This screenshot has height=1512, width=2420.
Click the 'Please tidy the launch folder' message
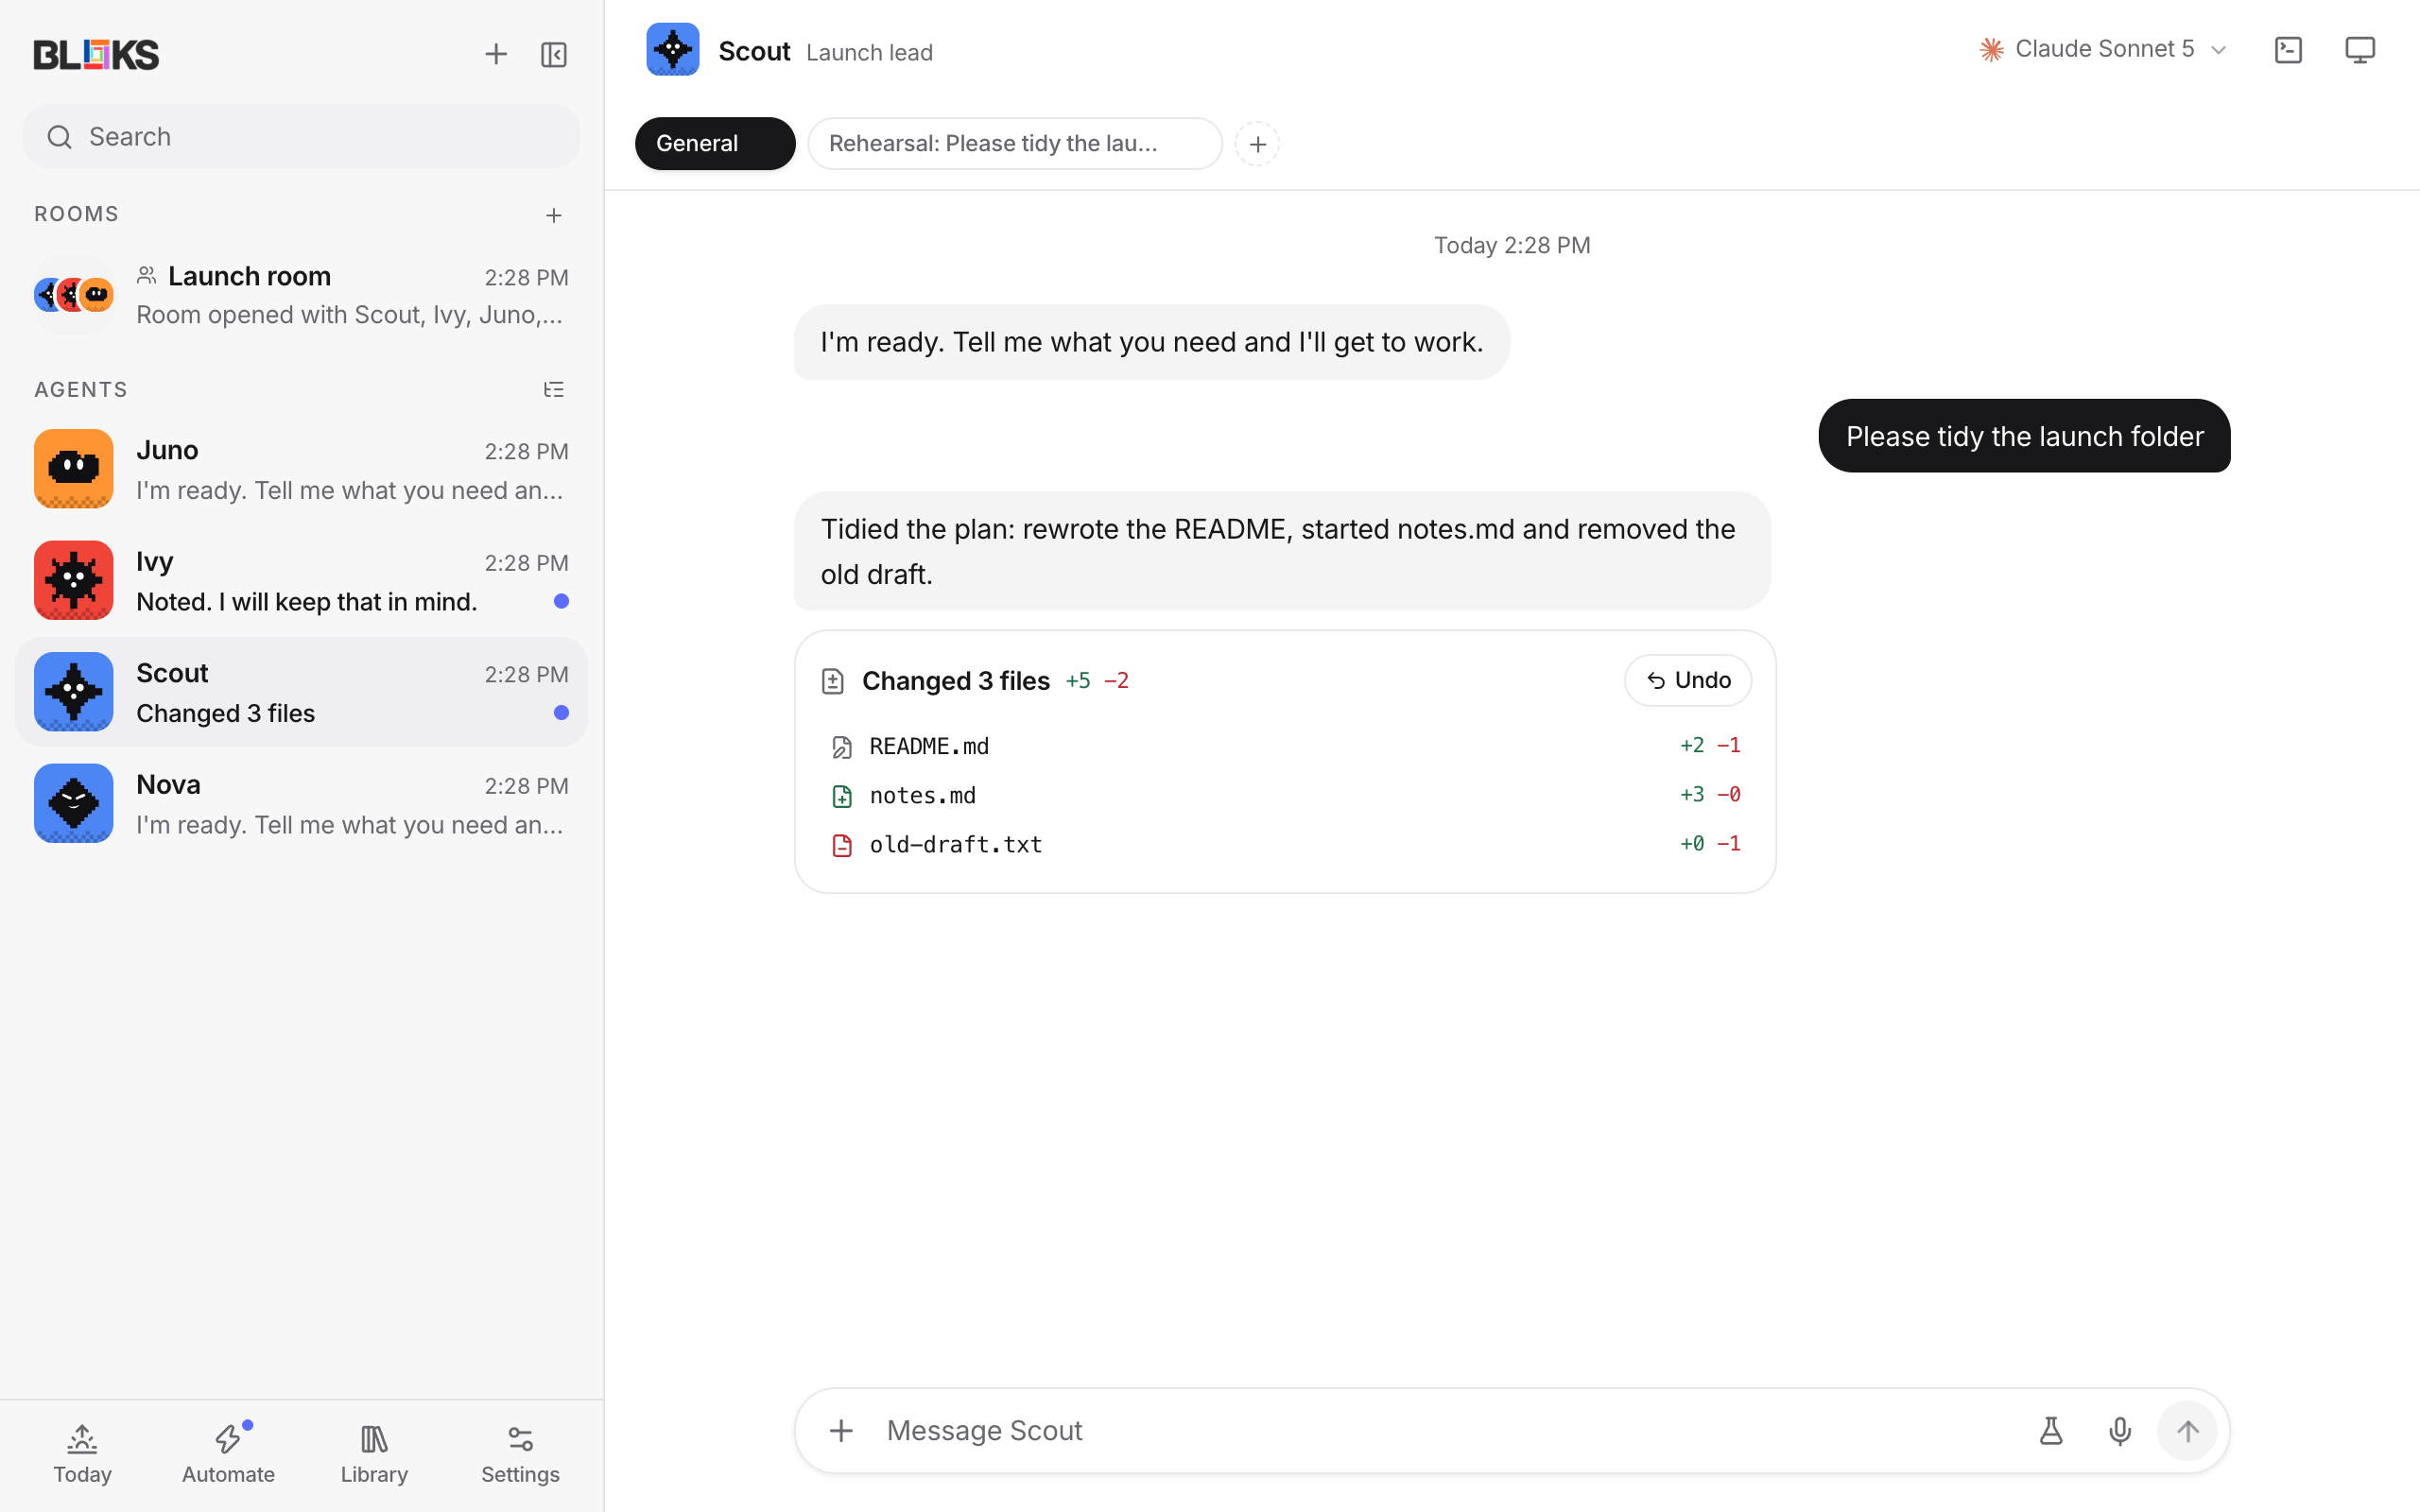[x=2024, y=436]
